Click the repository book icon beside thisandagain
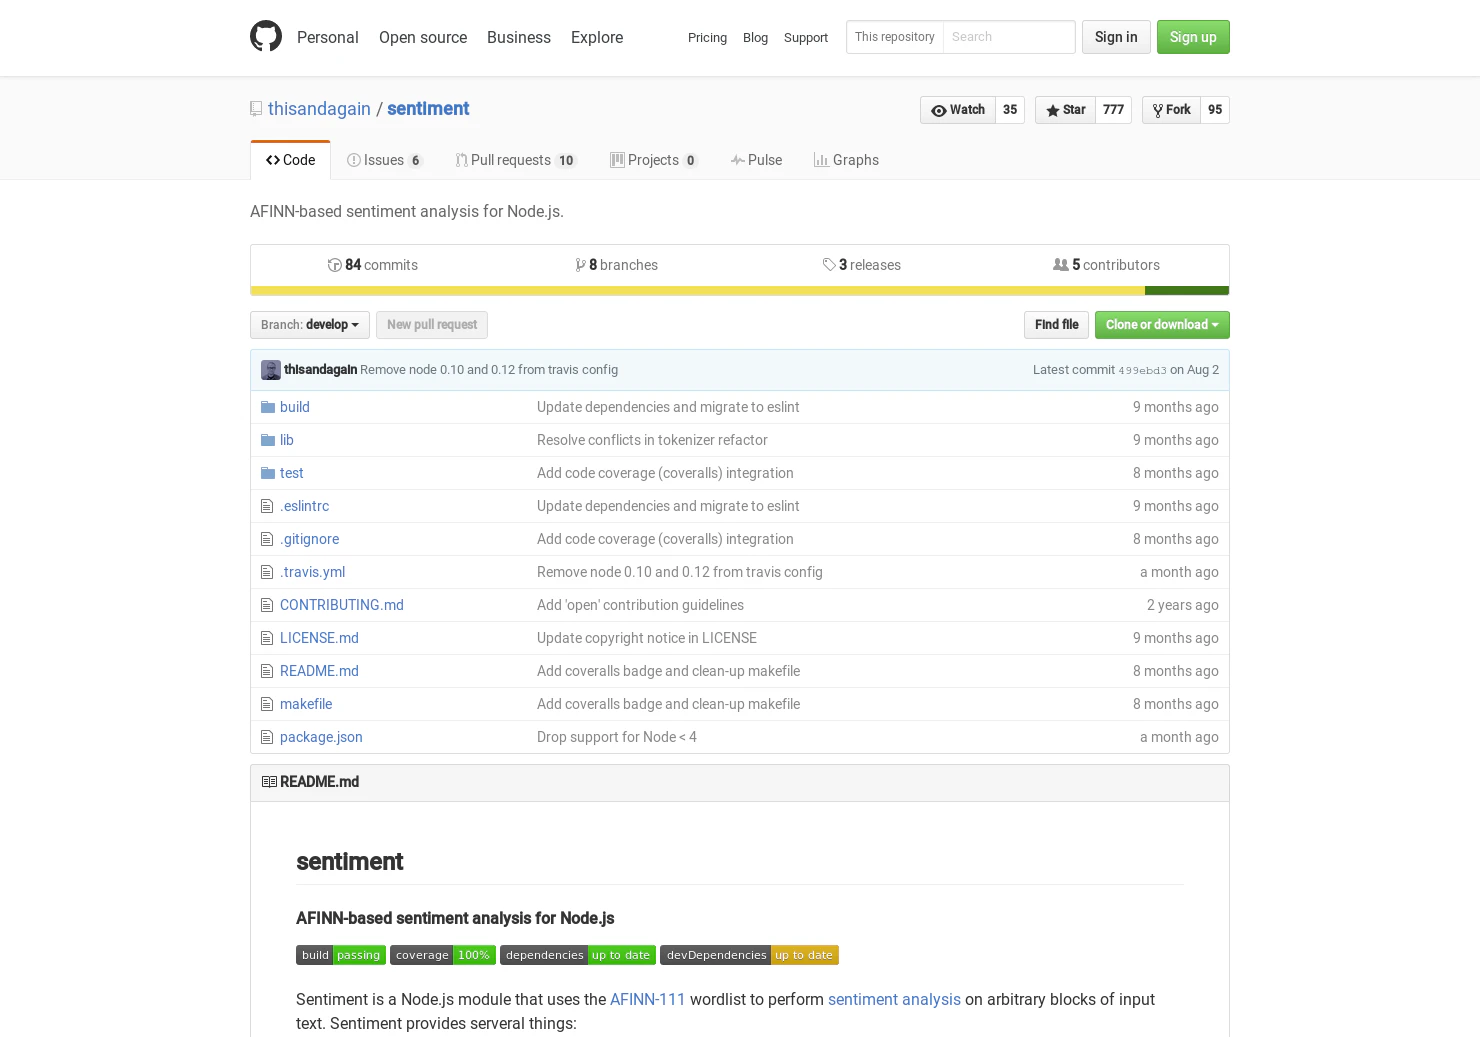1480x1037 pixels. coord(256,109)
